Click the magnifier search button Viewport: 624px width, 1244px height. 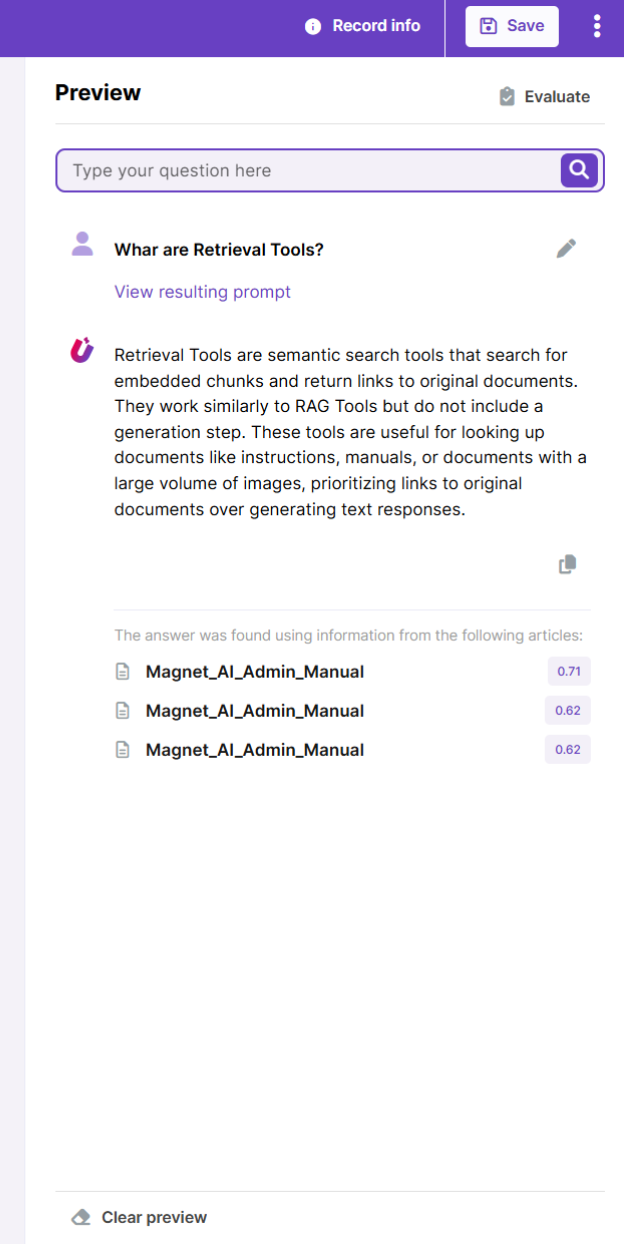[579, 170]
